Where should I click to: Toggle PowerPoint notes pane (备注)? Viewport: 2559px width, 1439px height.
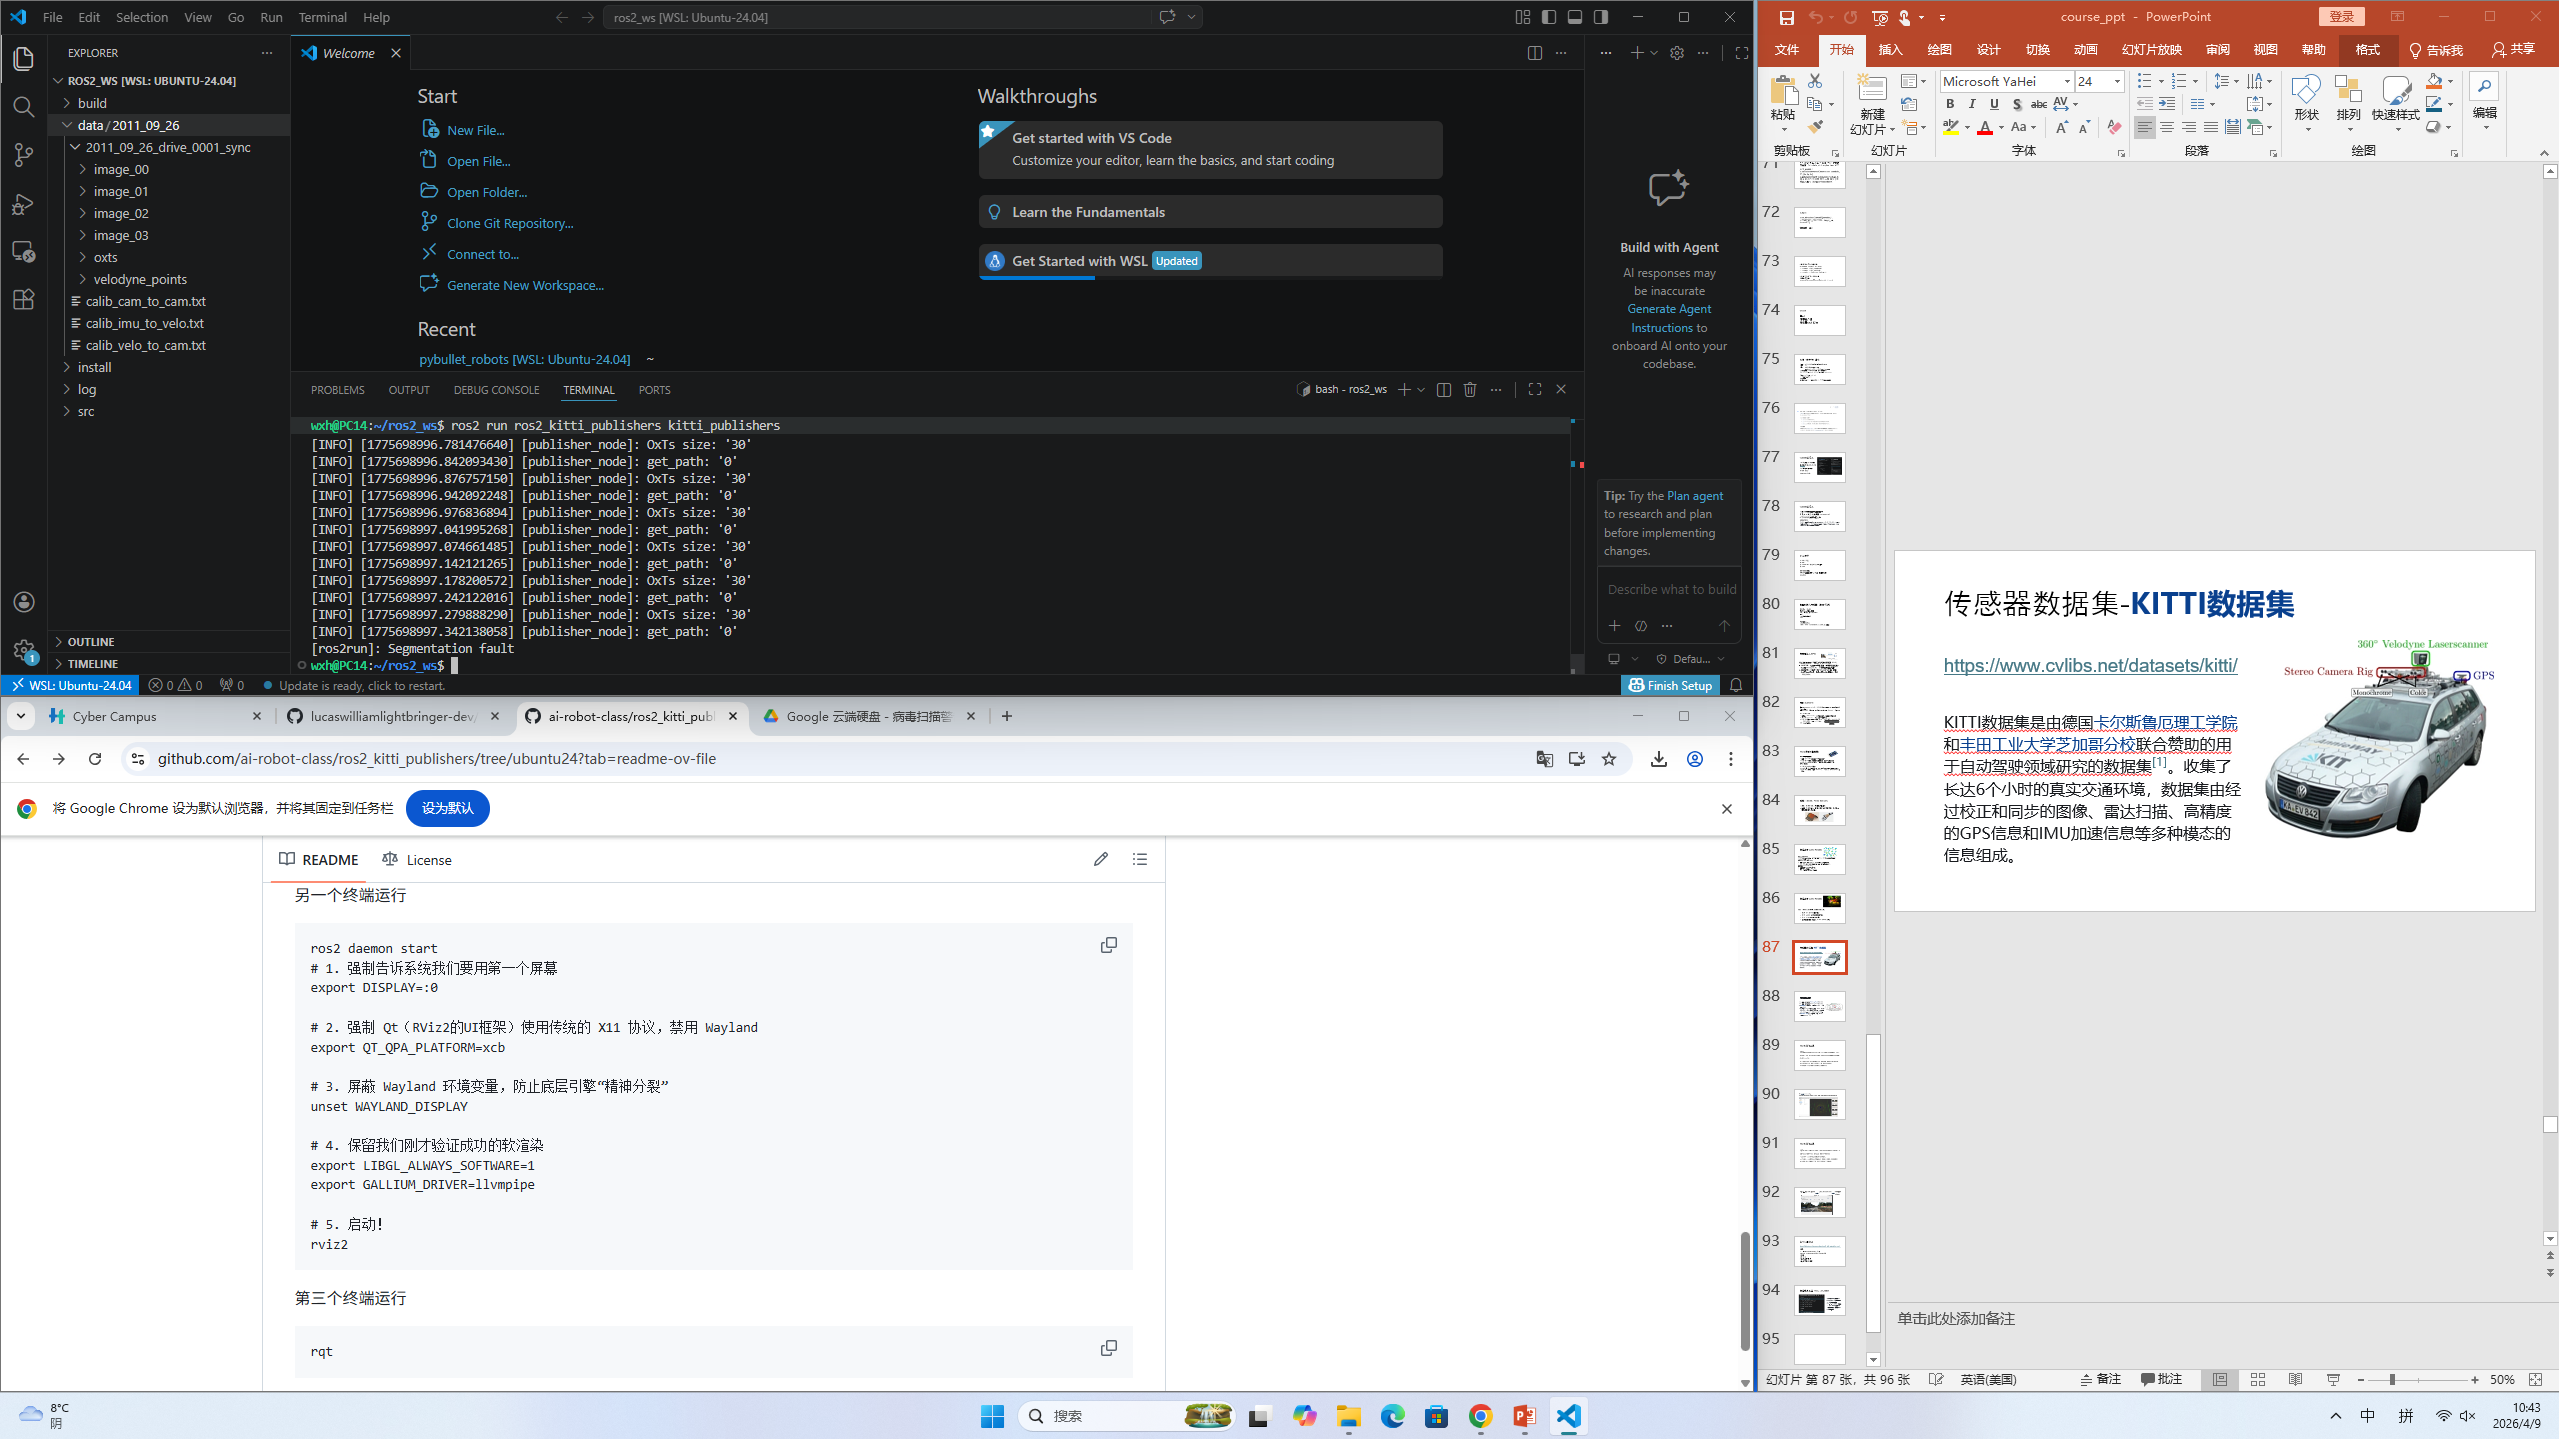click(2100, 1379)
